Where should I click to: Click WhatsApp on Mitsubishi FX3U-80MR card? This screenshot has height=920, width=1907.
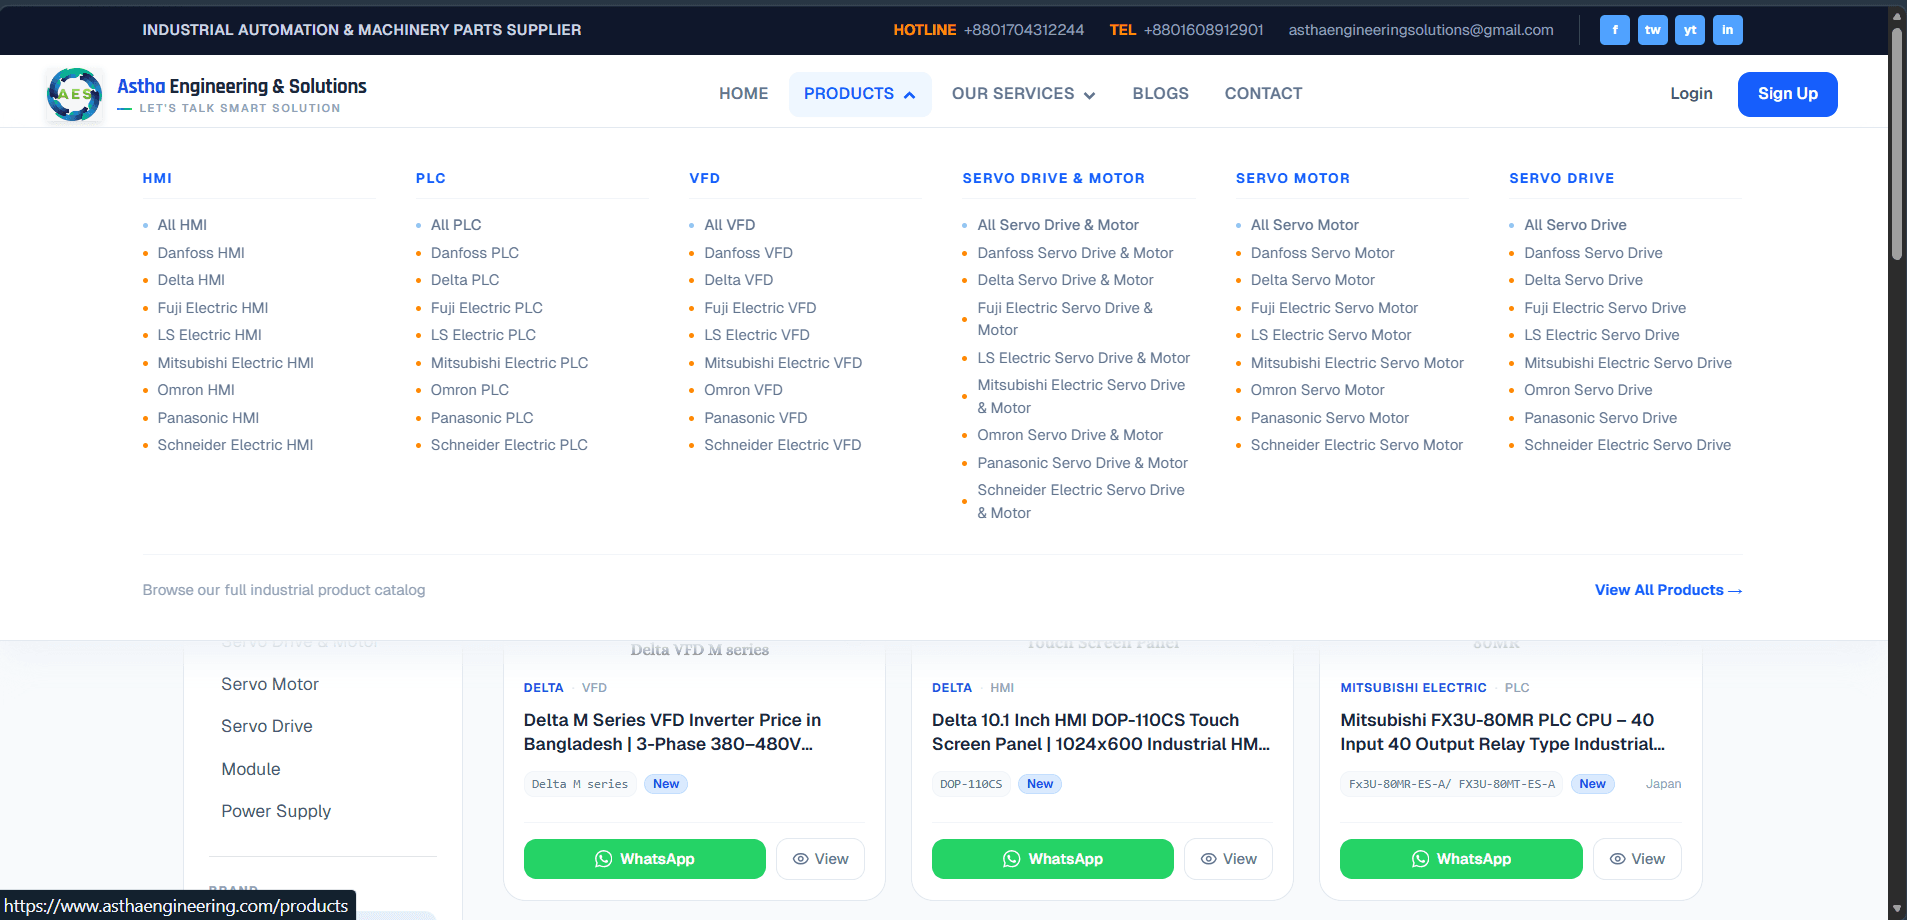(x=1461, y=859)
